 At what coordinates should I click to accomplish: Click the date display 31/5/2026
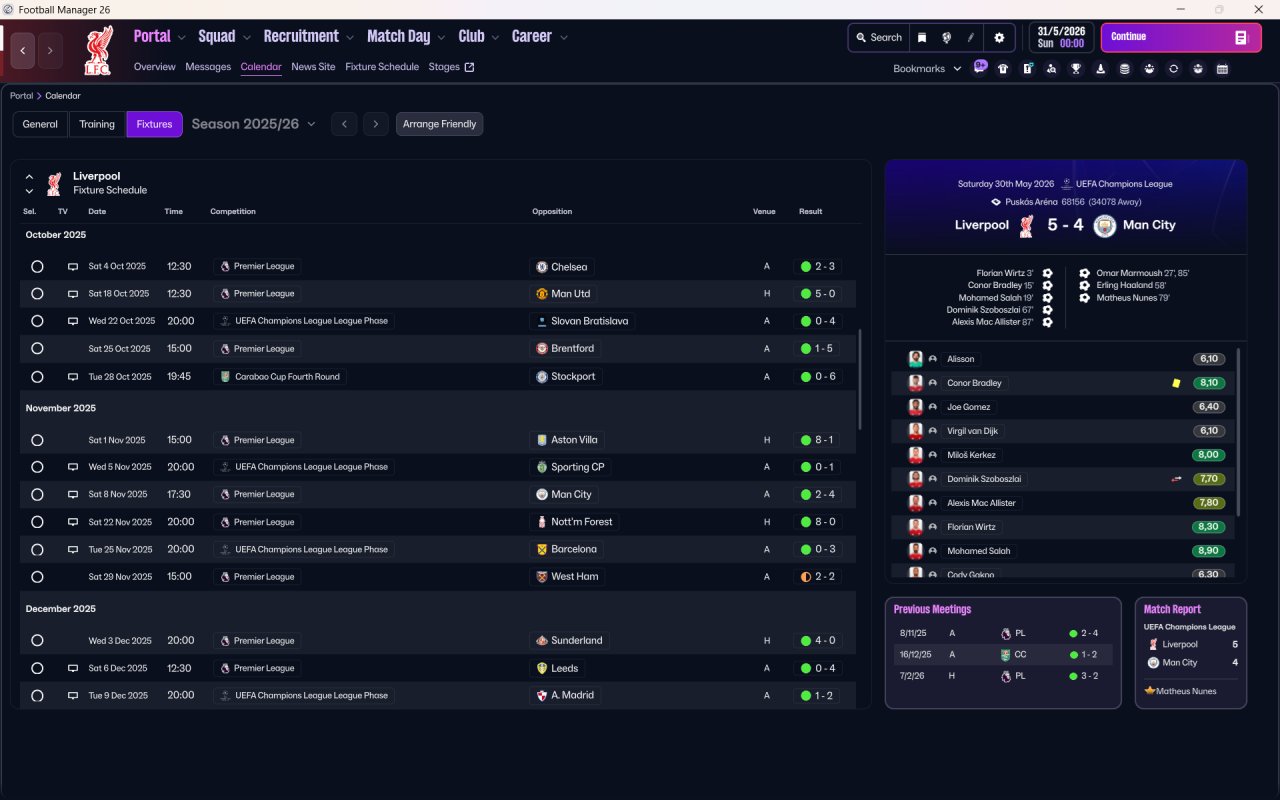[1061, 31]
